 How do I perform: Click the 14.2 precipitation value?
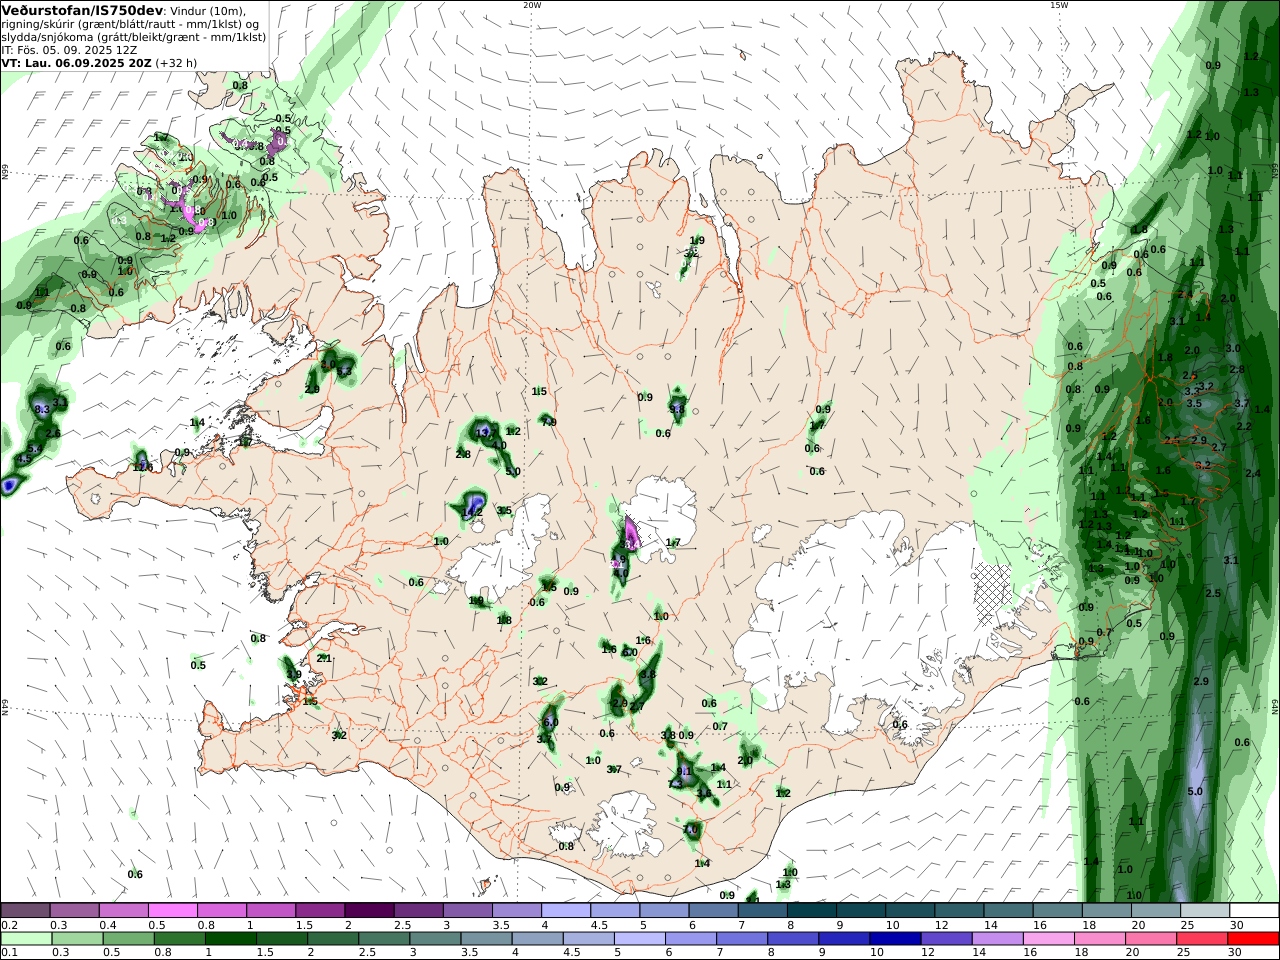pos(473,511)
